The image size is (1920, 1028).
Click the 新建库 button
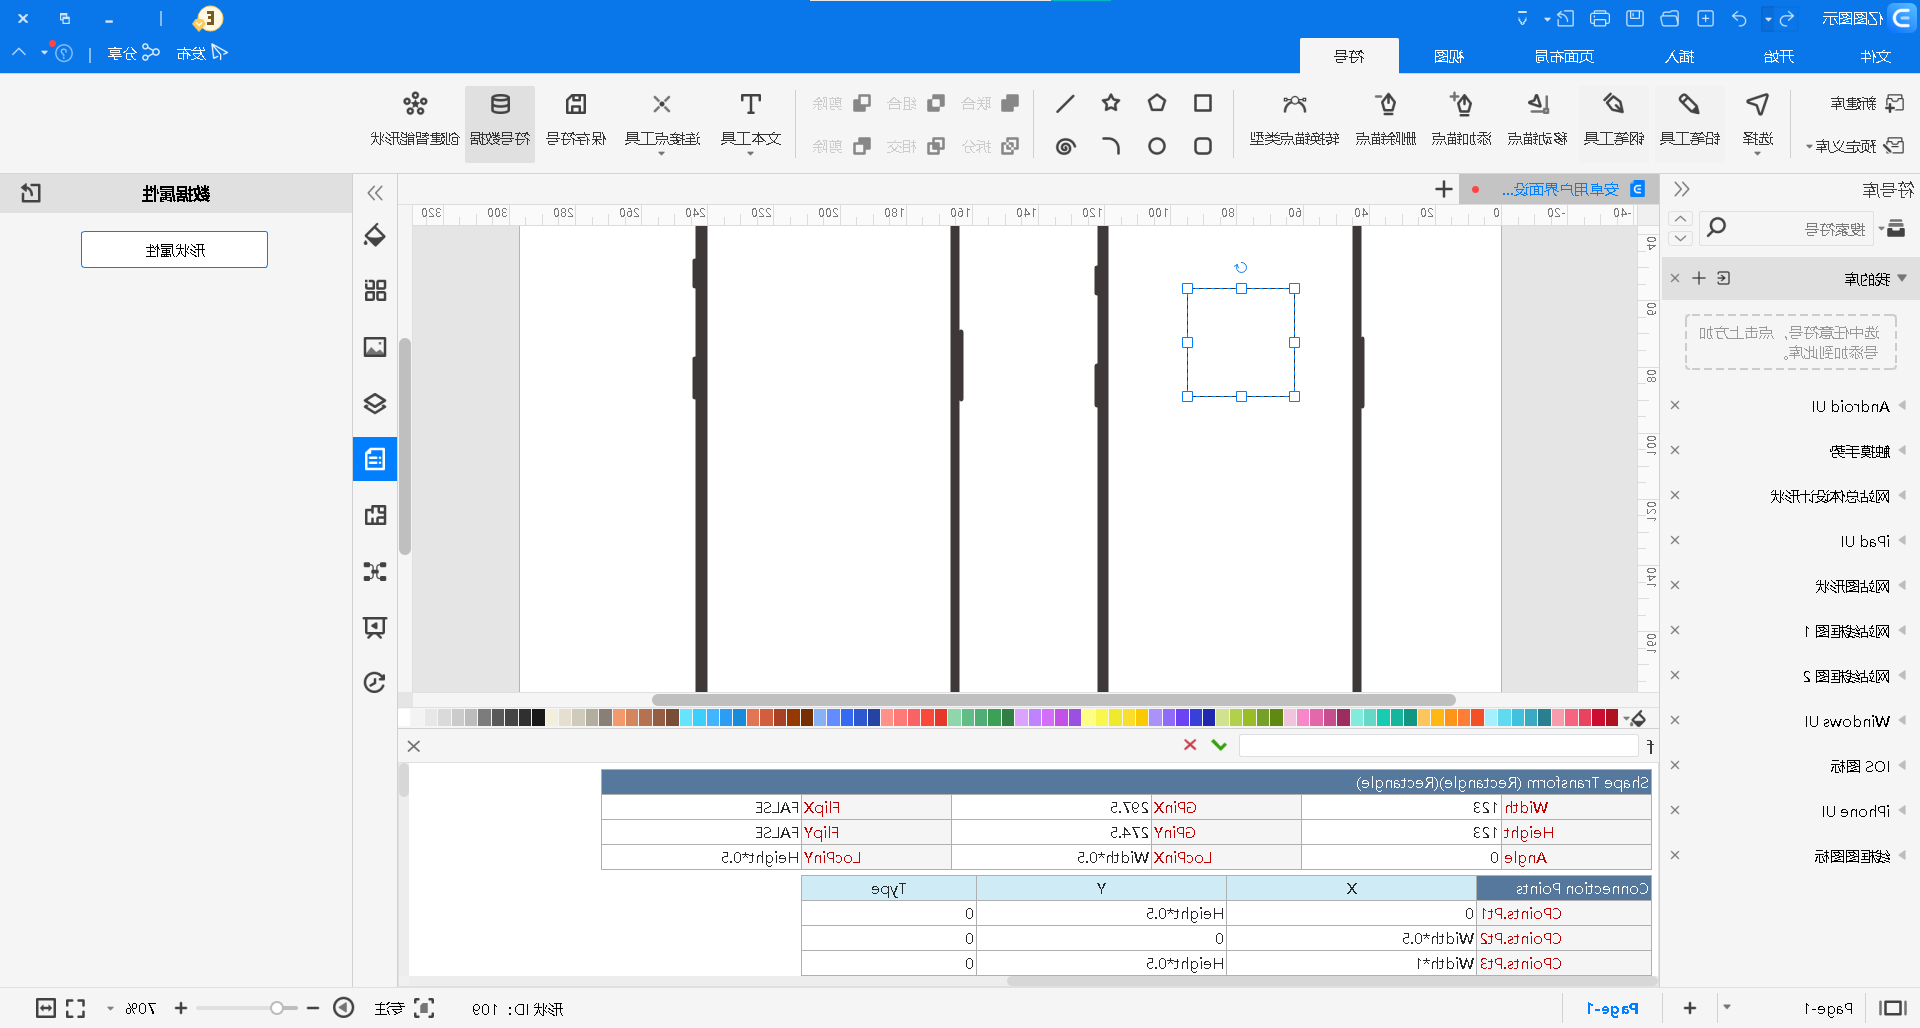coord(1866,103)
